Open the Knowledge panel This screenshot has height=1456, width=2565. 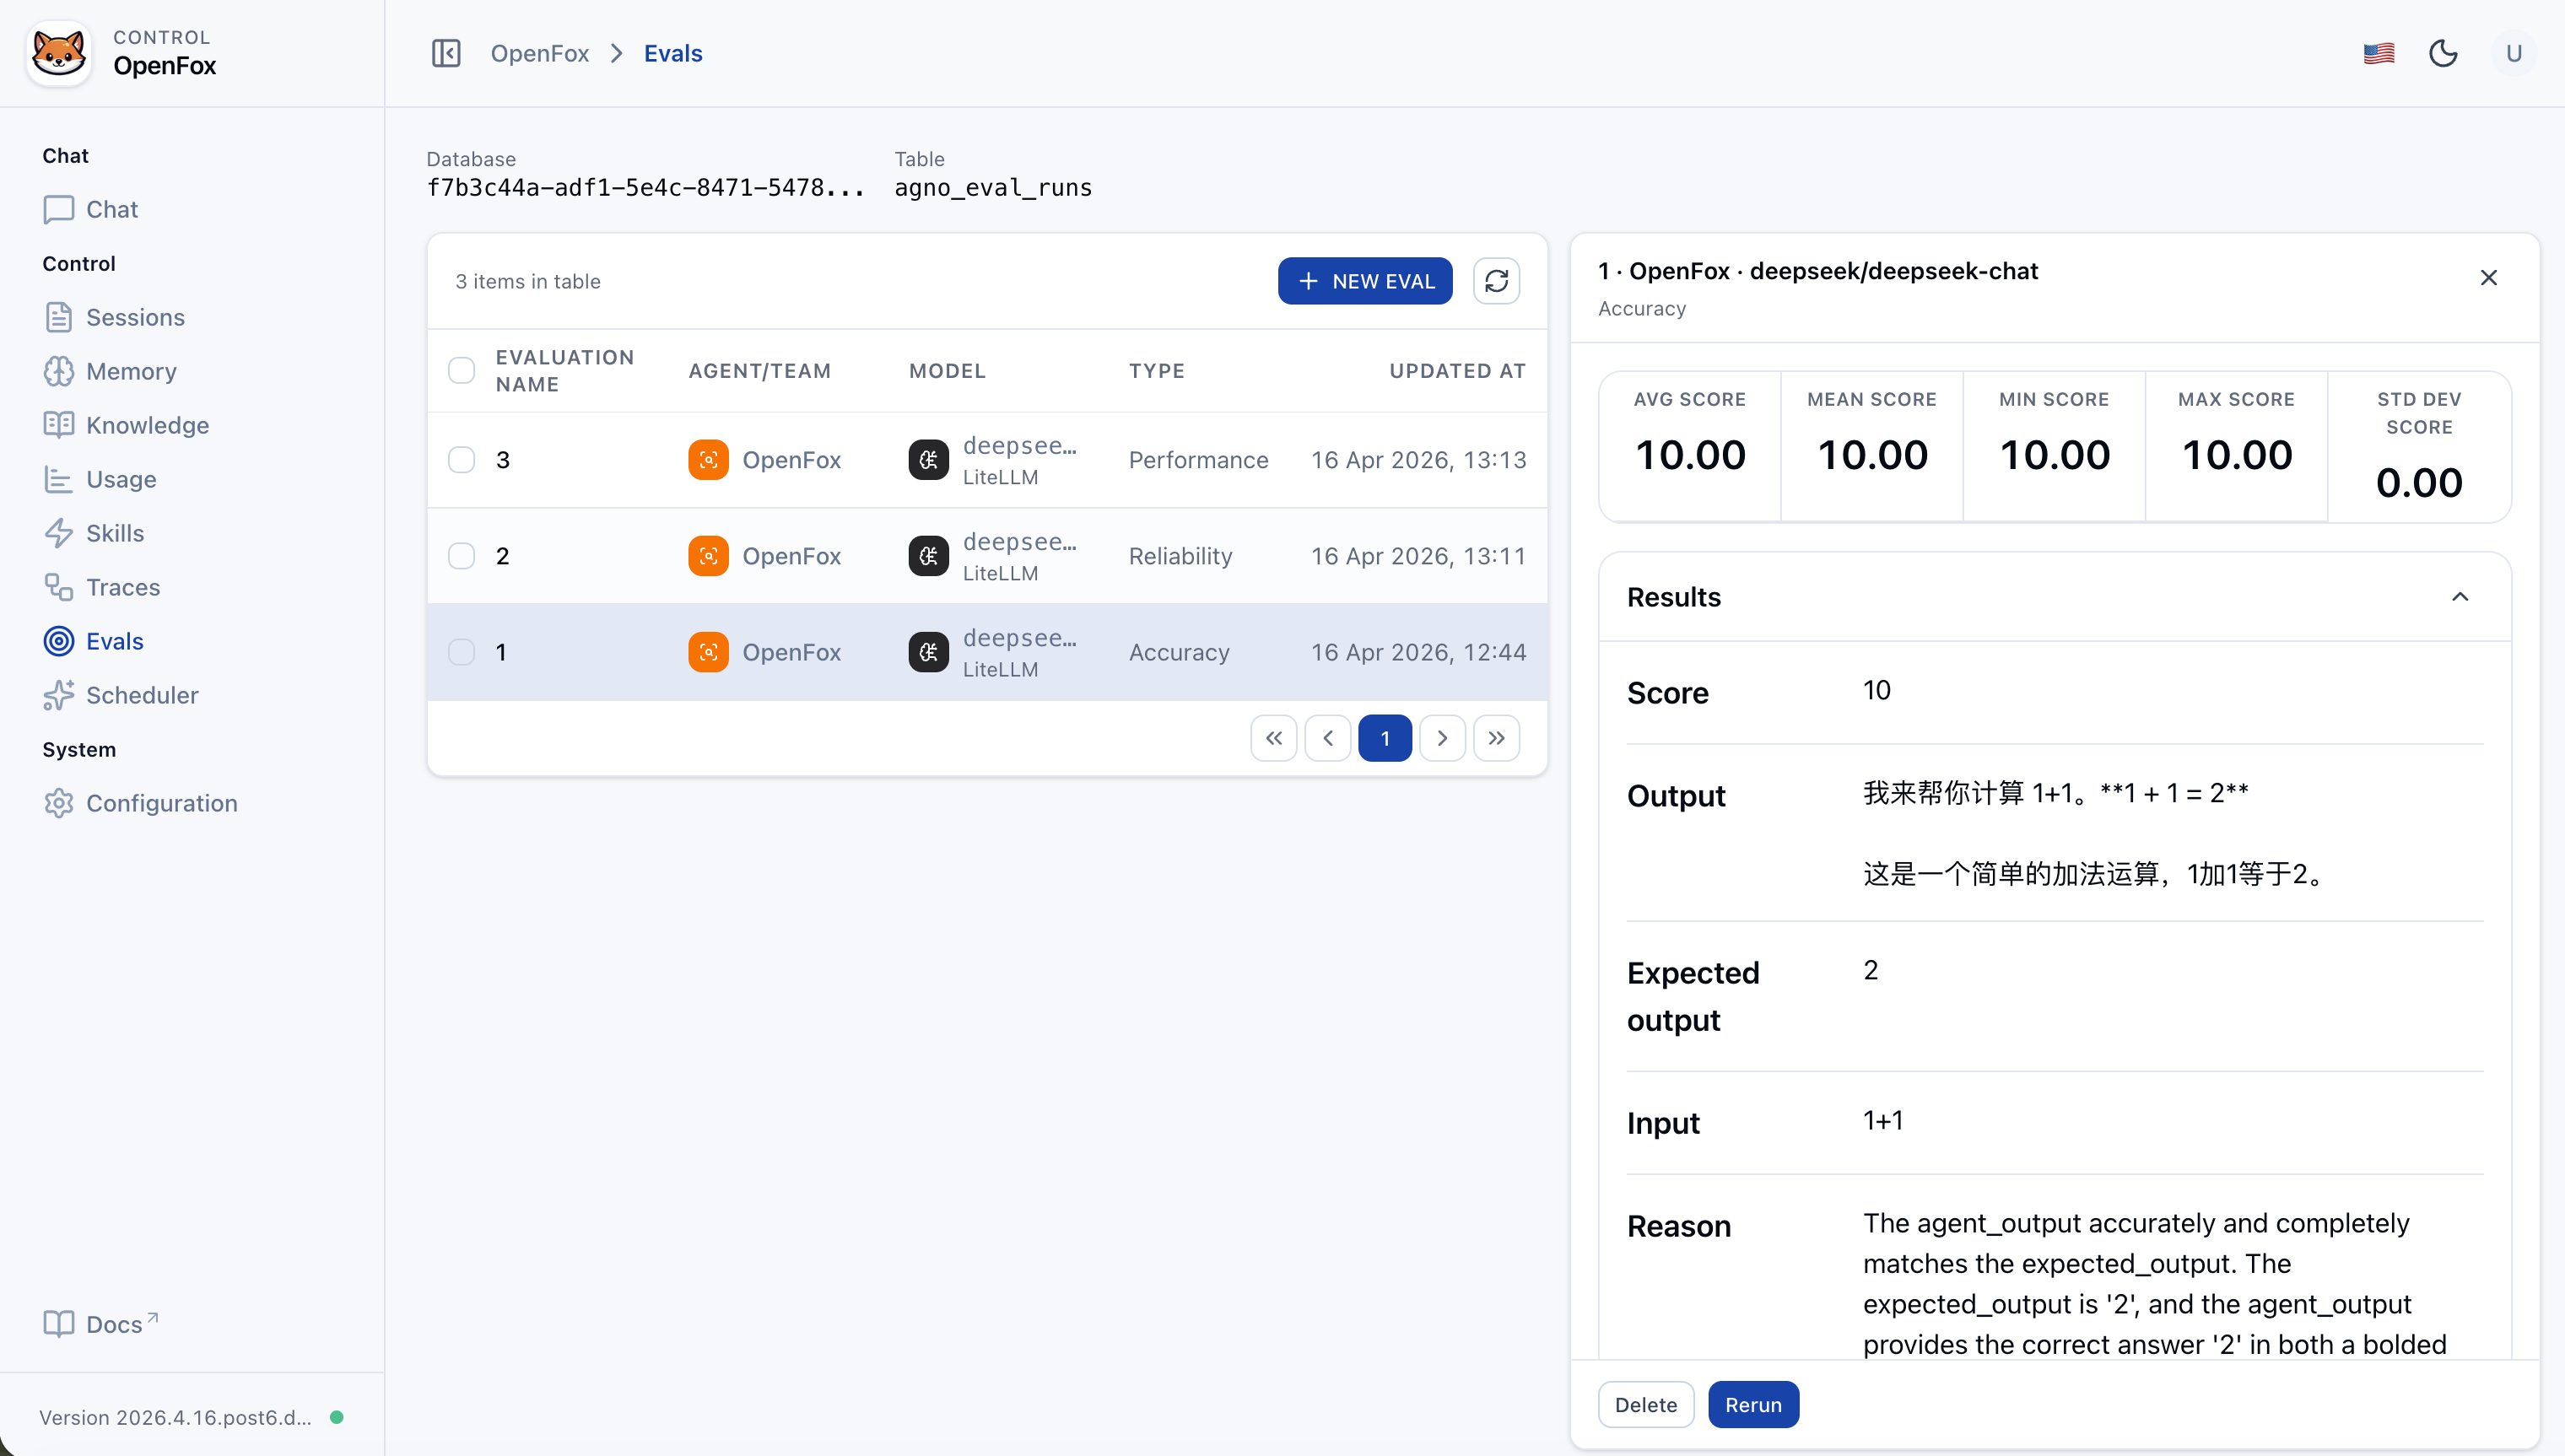tap(147, 425)
